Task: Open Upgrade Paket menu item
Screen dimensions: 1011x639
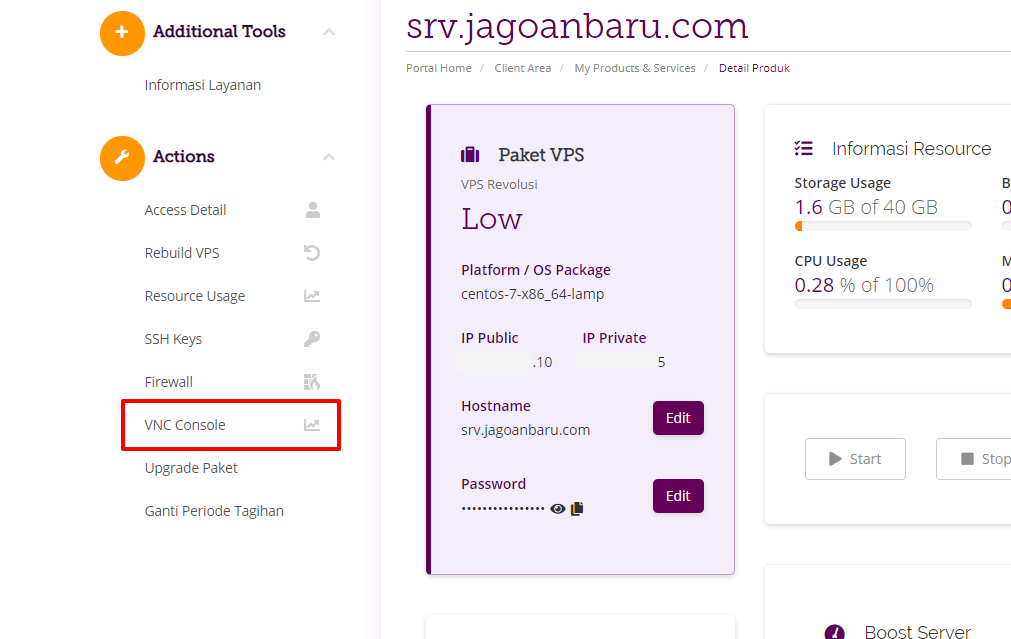Action: [x=191, y=468]
